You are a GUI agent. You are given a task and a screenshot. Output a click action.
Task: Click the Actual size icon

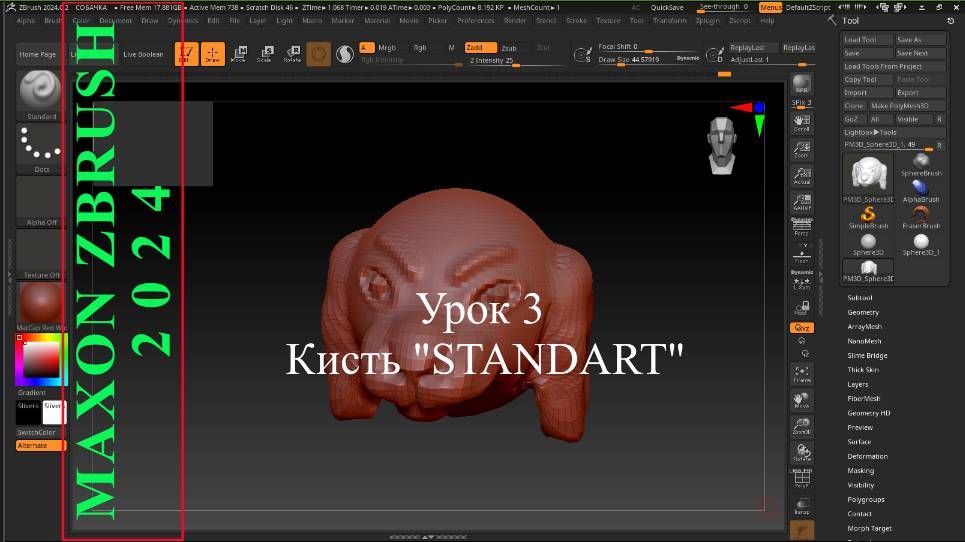[801, 175]
